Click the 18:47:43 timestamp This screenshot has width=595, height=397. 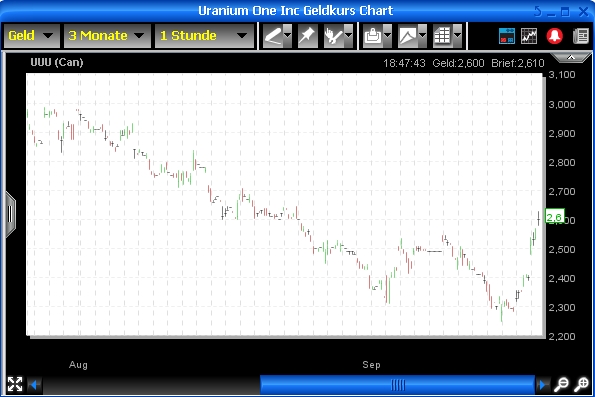(x=404, y=63)
